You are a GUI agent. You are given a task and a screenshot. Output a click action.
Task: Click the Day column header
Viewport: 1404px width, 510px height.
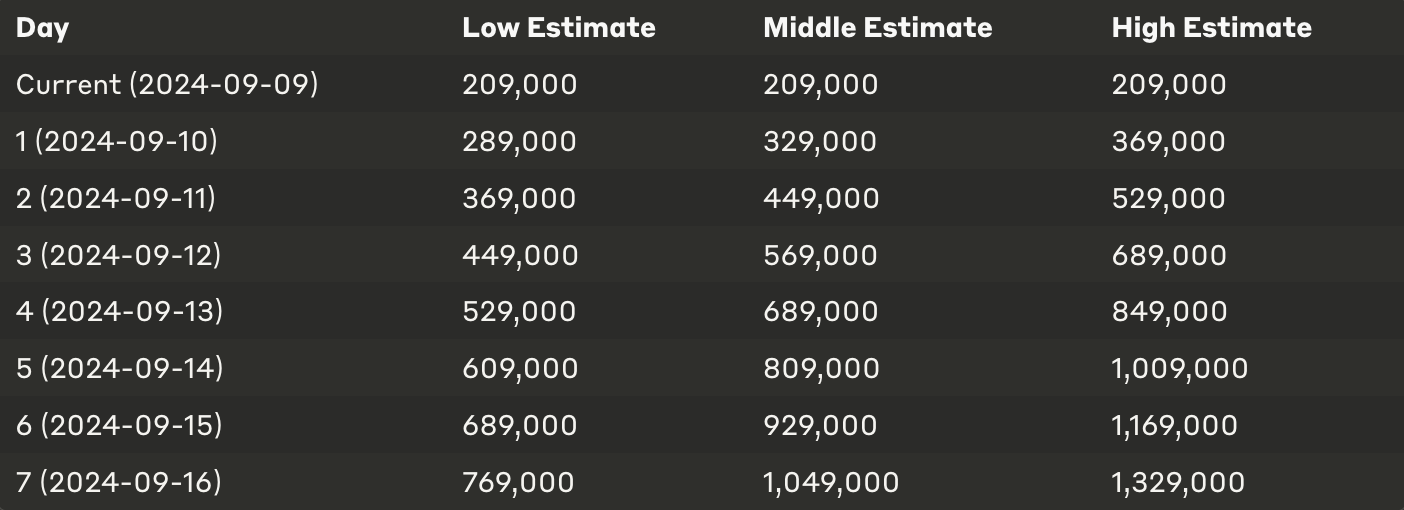click(x=42, y=28)
